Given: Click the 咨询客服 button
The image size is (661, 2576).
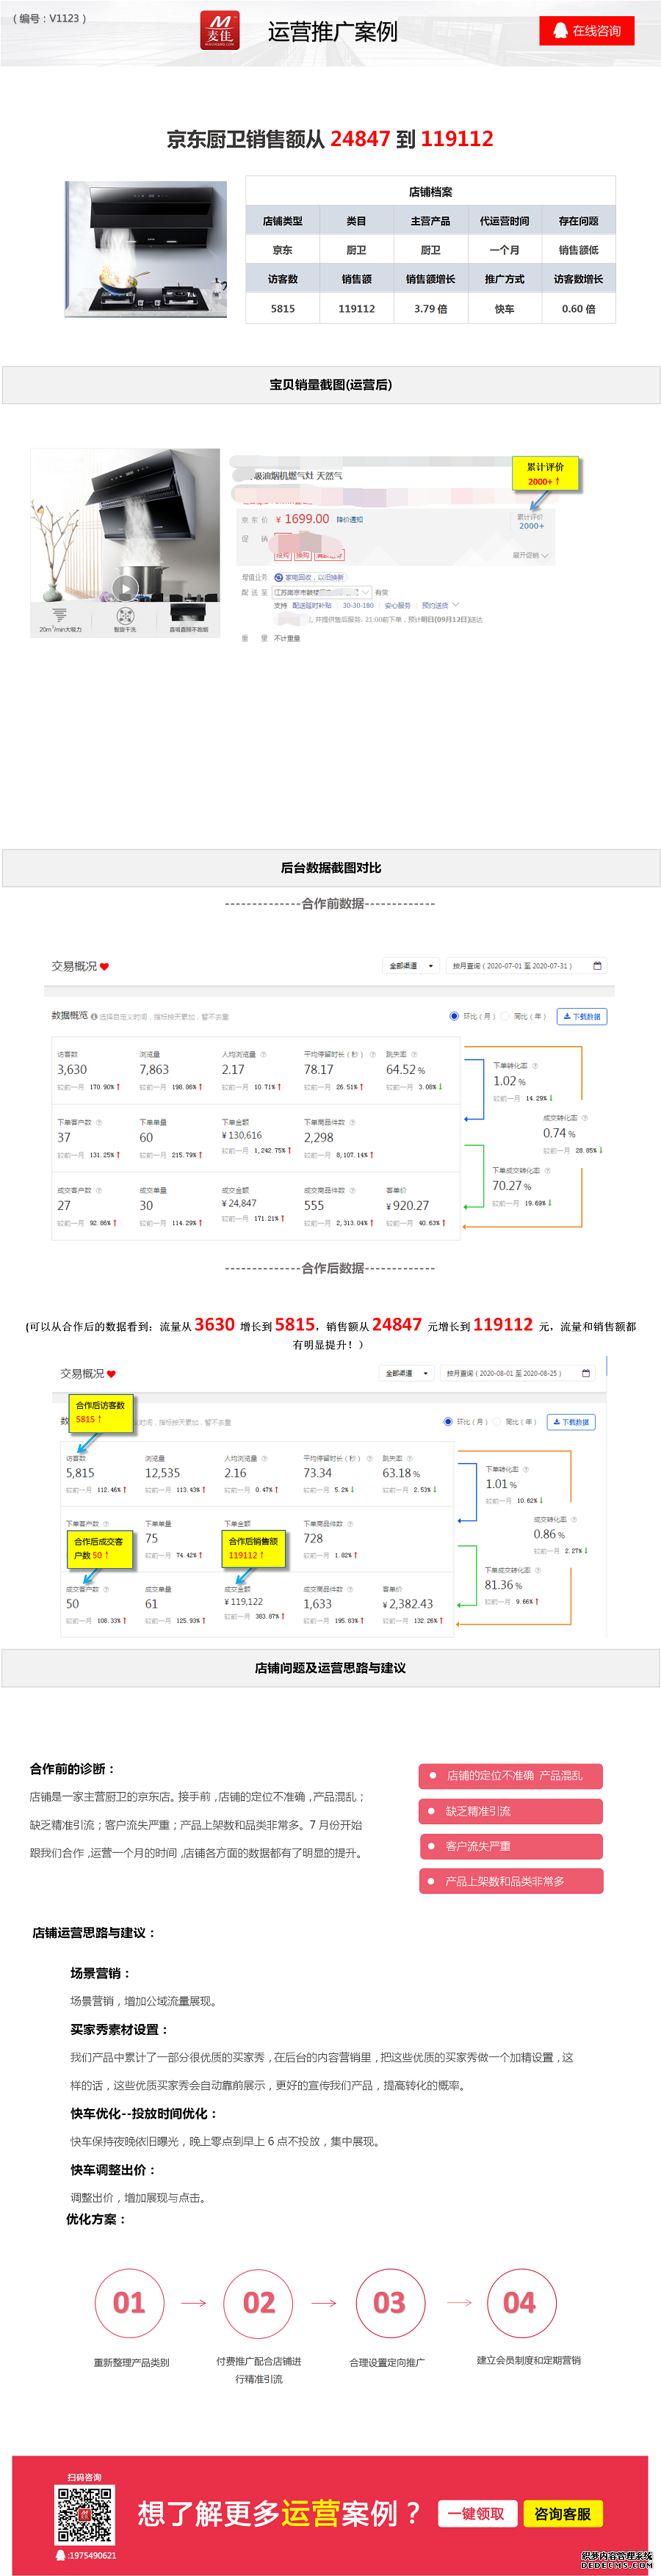Looking at the screenshot, I should click(562, 2514).
